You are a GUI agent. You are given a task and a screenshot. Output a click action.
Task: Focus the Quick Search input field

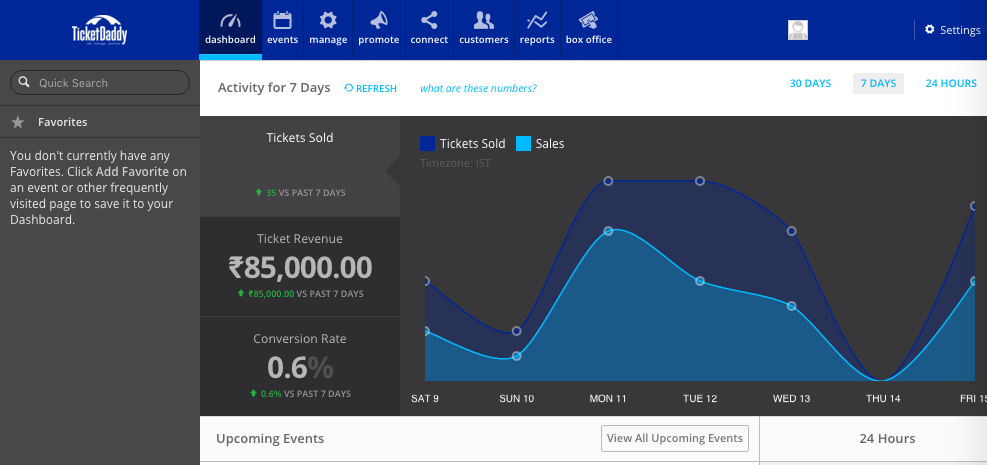point(100,82)
